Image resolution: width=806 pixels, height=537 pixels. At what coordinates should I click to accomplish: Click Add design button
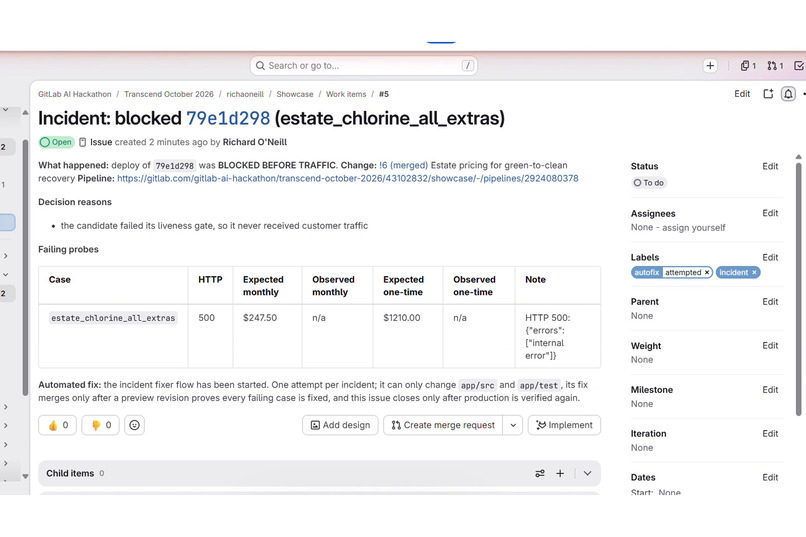pyautogui.click(x=340, y=425)
